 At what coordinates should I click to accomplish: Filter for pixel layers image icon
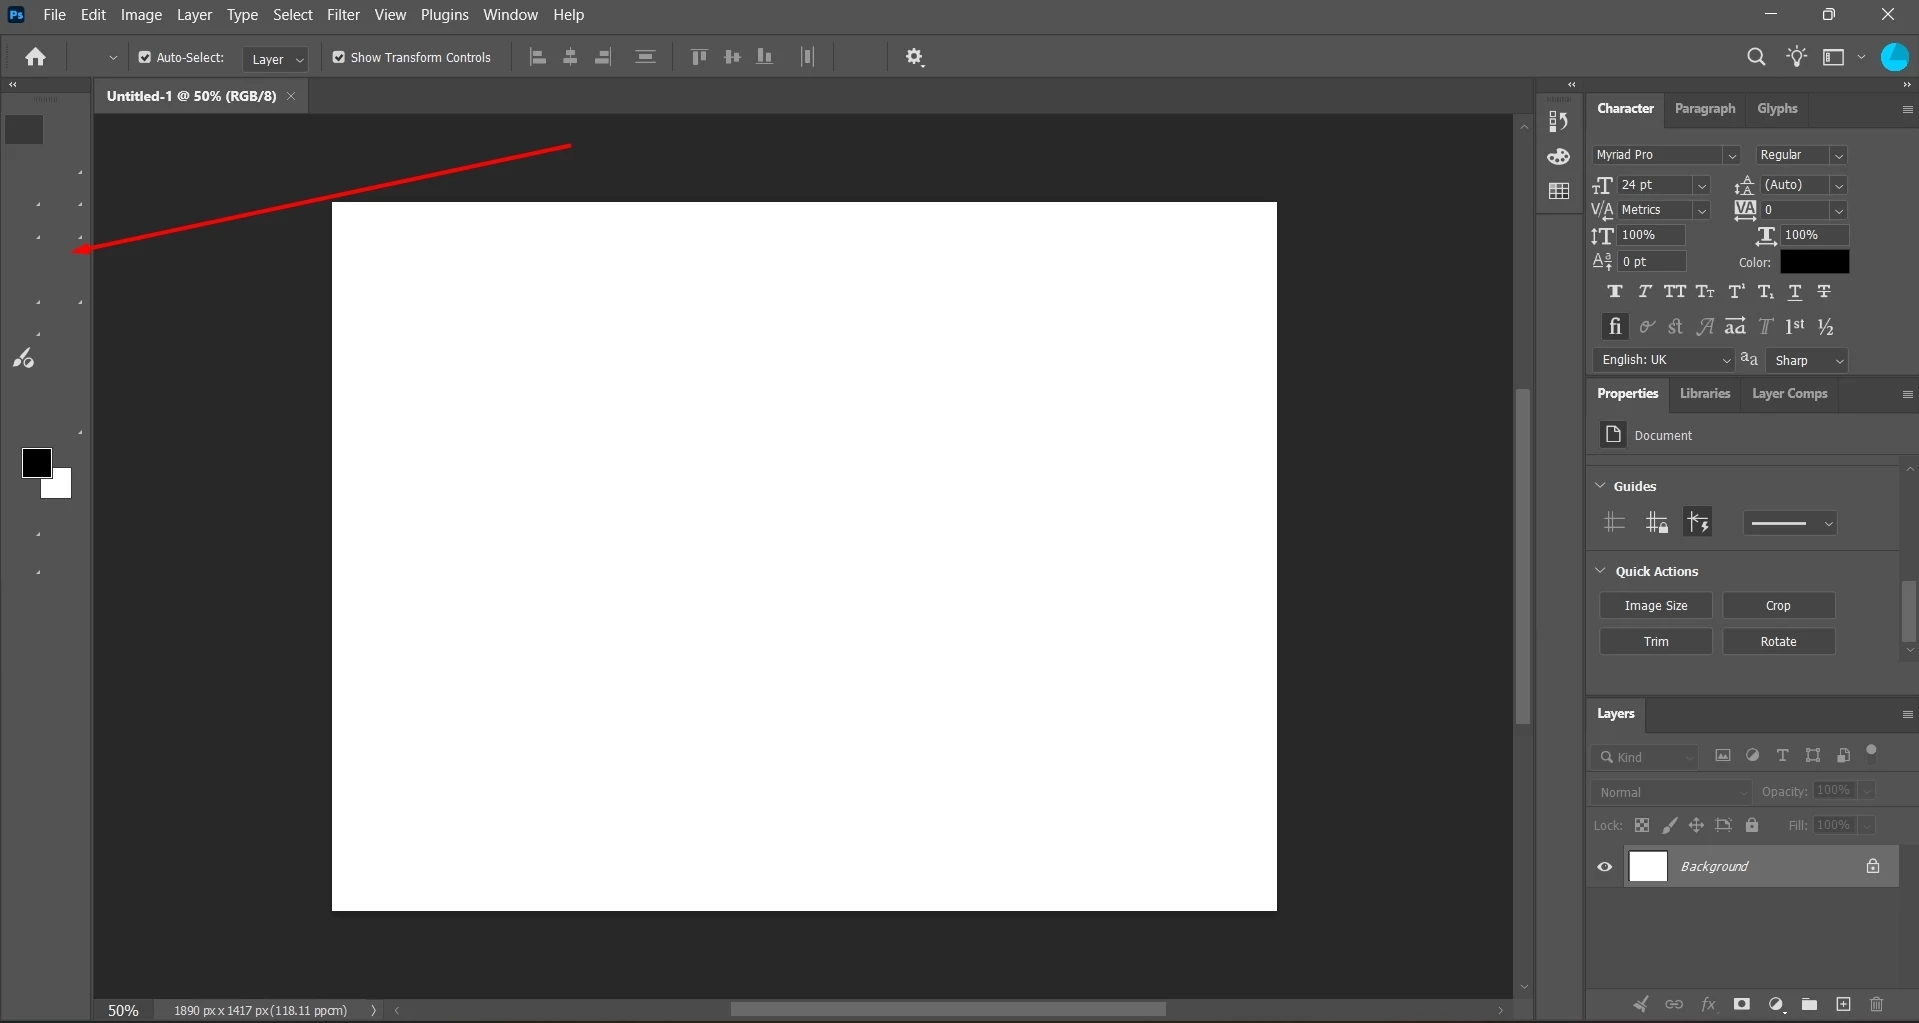1723,756
